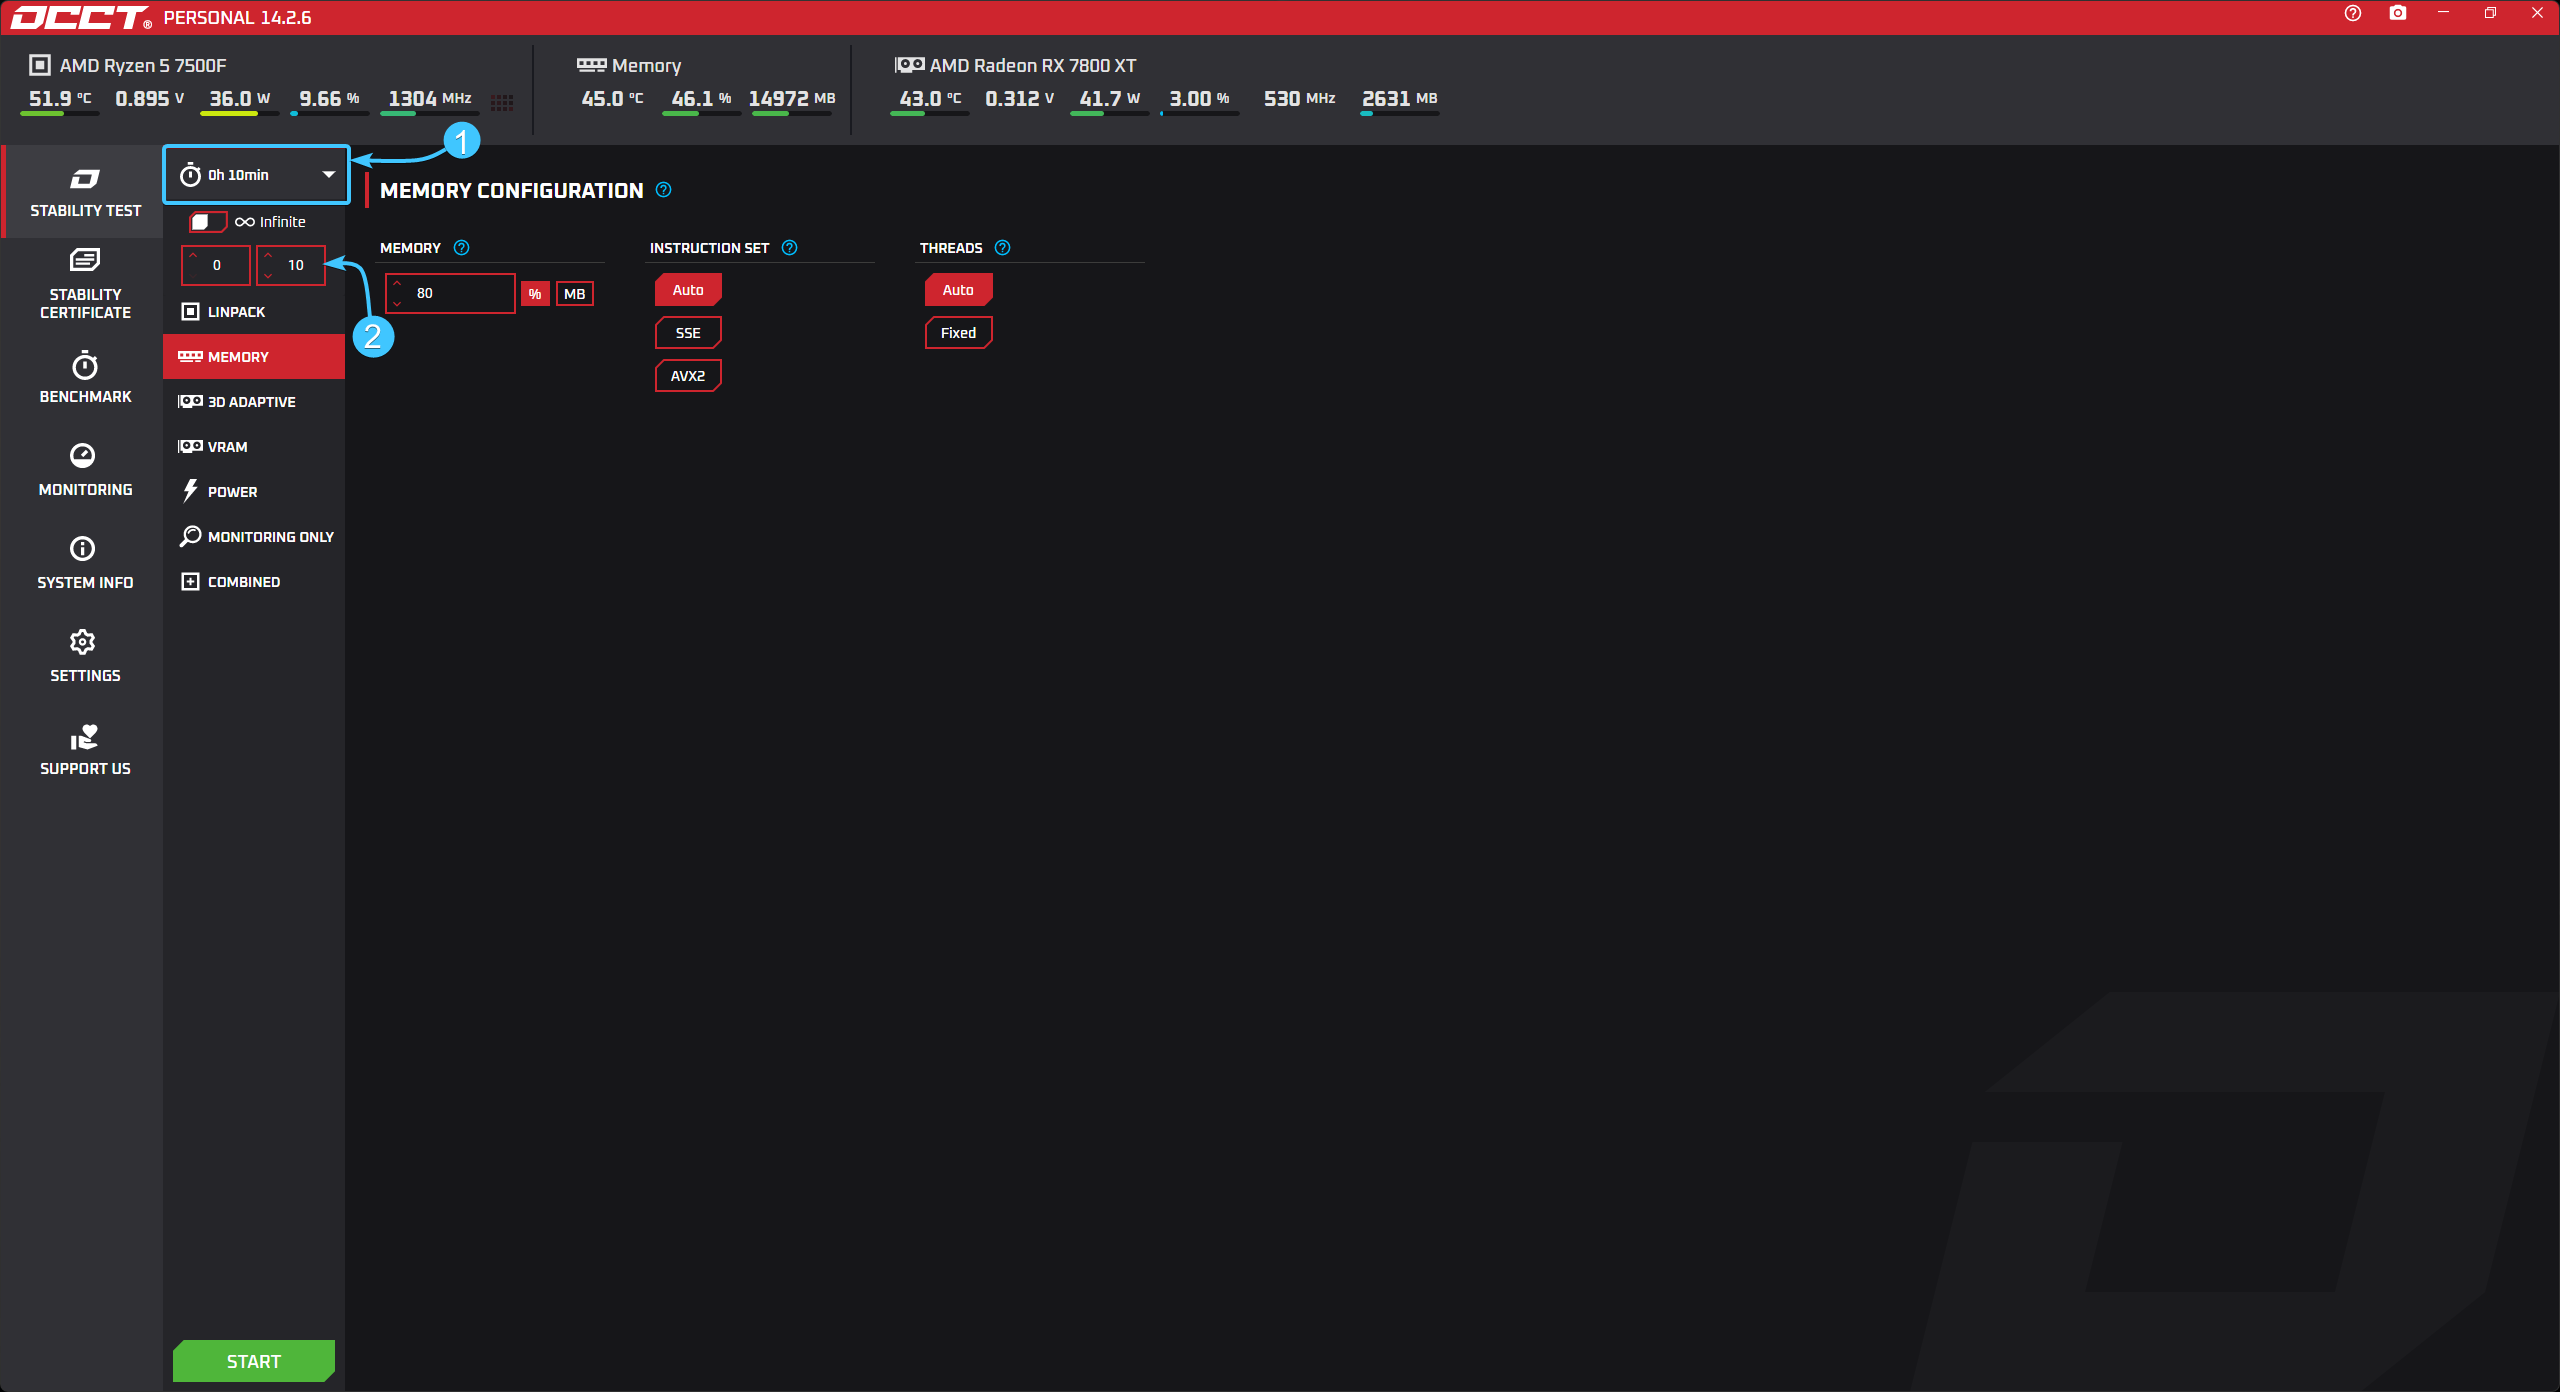Select the VRAM test
This screenshot has height=1392, width=2560.
227,447
